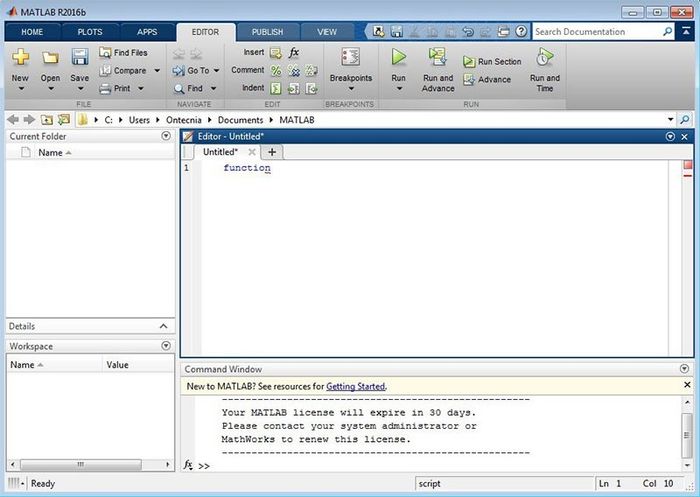Open Current Folder panel actions menu
This screenshot has width=700, height=497.
pos(165,135)
